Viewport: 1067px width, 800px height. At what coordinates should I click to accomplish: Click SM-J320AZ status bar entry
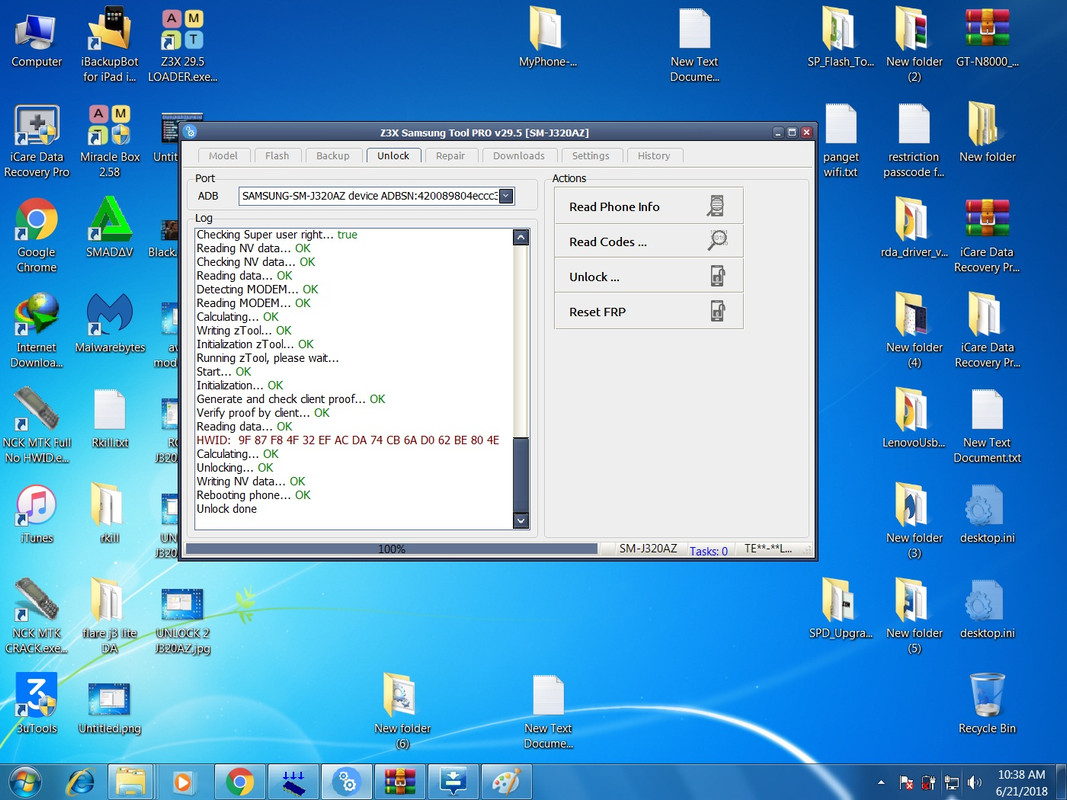click(x=648, y=548)
